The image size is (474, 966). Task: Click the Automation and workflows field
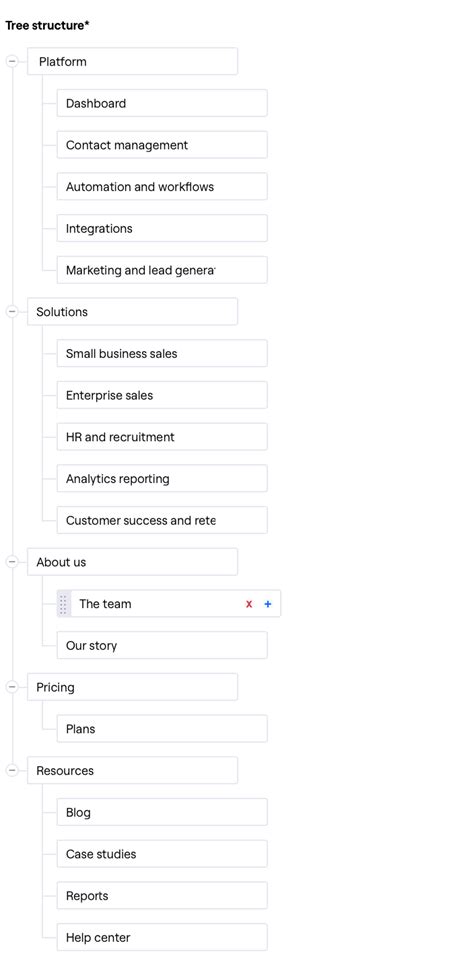[x=162, y=187]
